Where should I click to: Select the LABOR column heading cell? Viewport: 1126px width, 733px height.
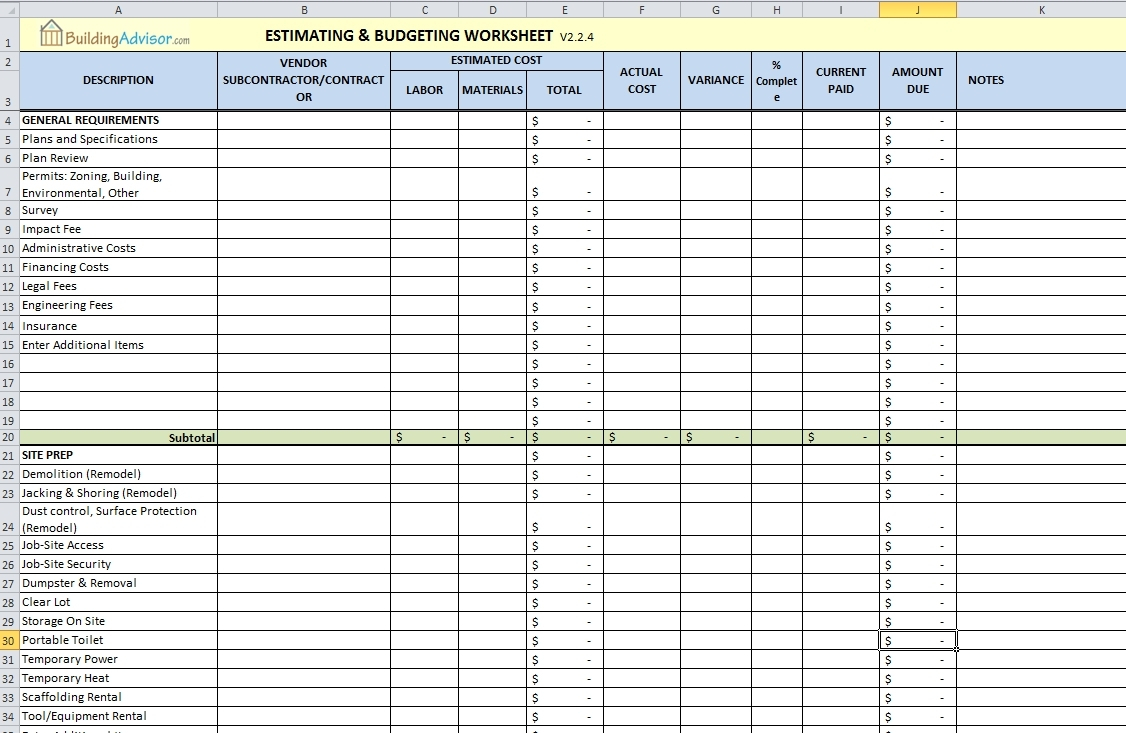tap(424, 89)
